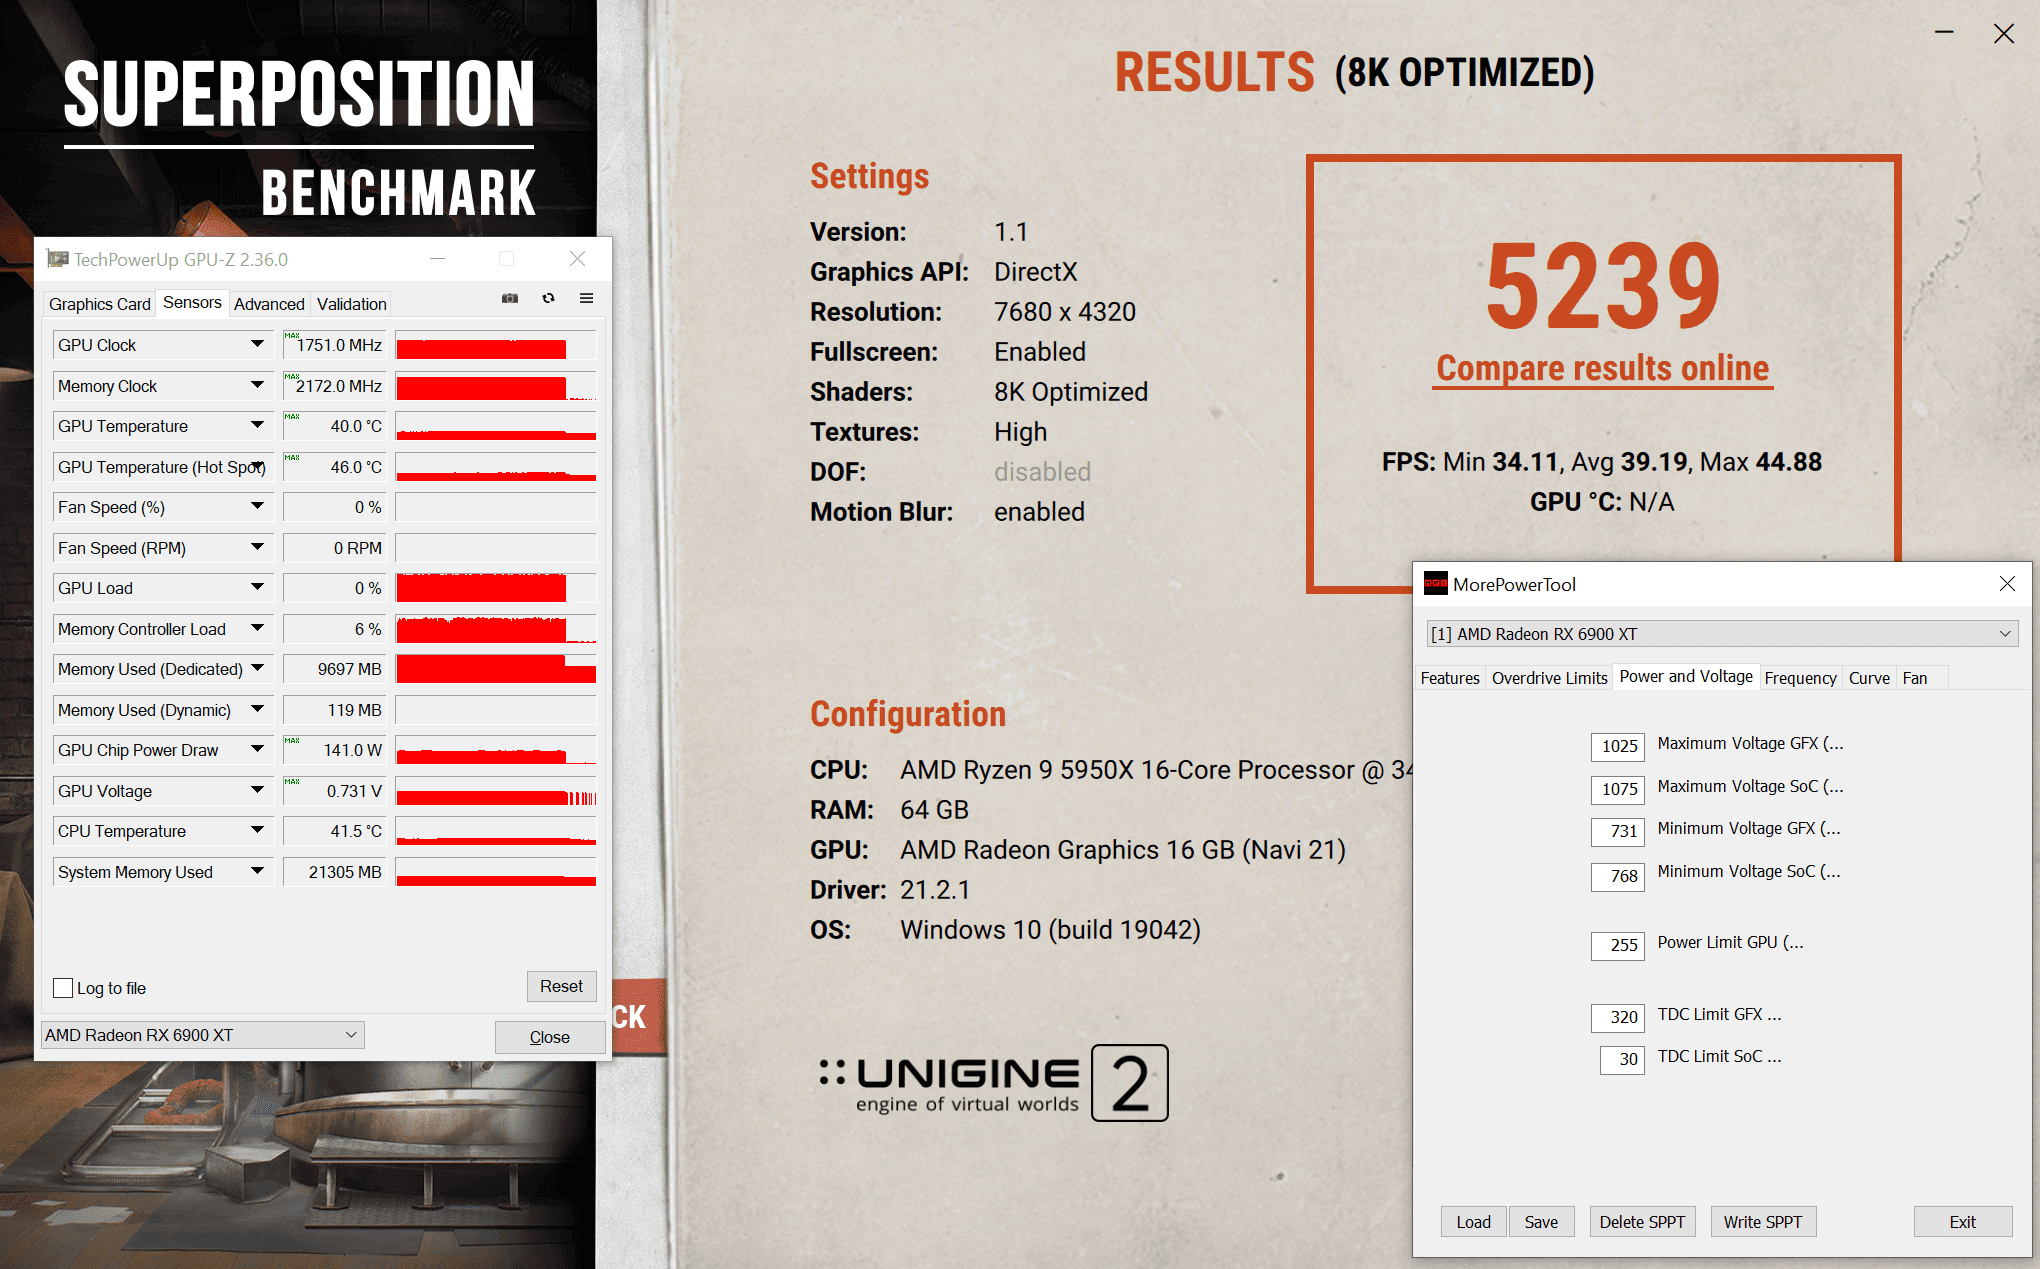Open the System Memory Used dropdown
This screenshot has height=1269, width=2040.
257,872
